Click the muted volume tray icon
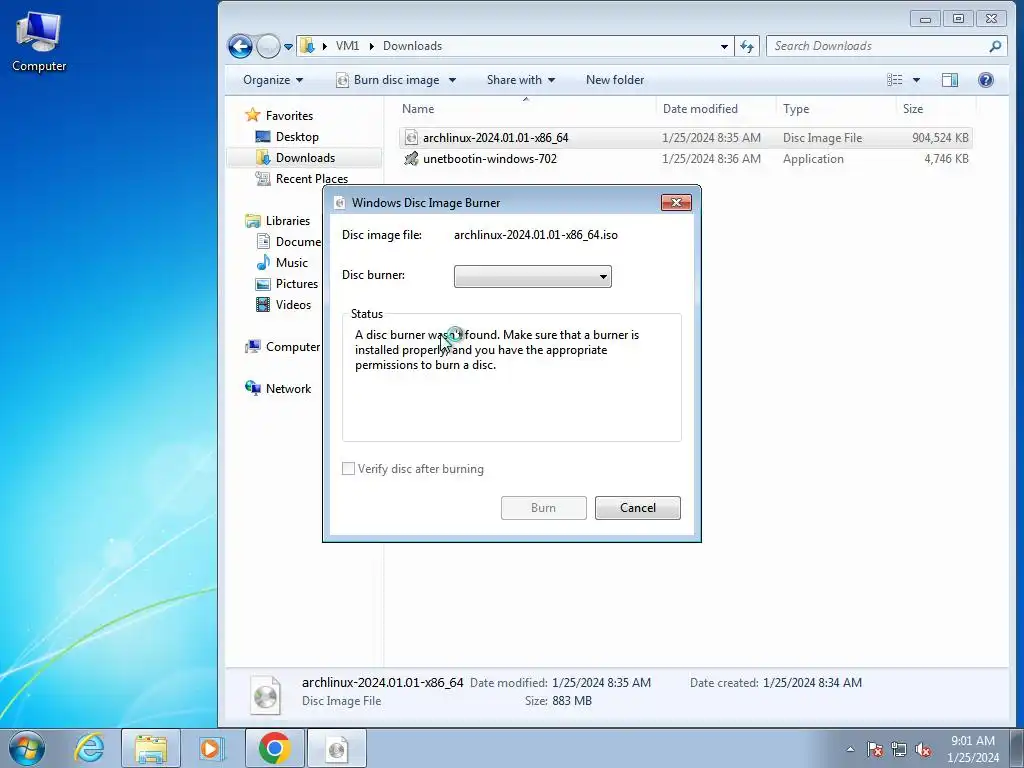Viewport: 1024px width, 768px height. point(923,749)
